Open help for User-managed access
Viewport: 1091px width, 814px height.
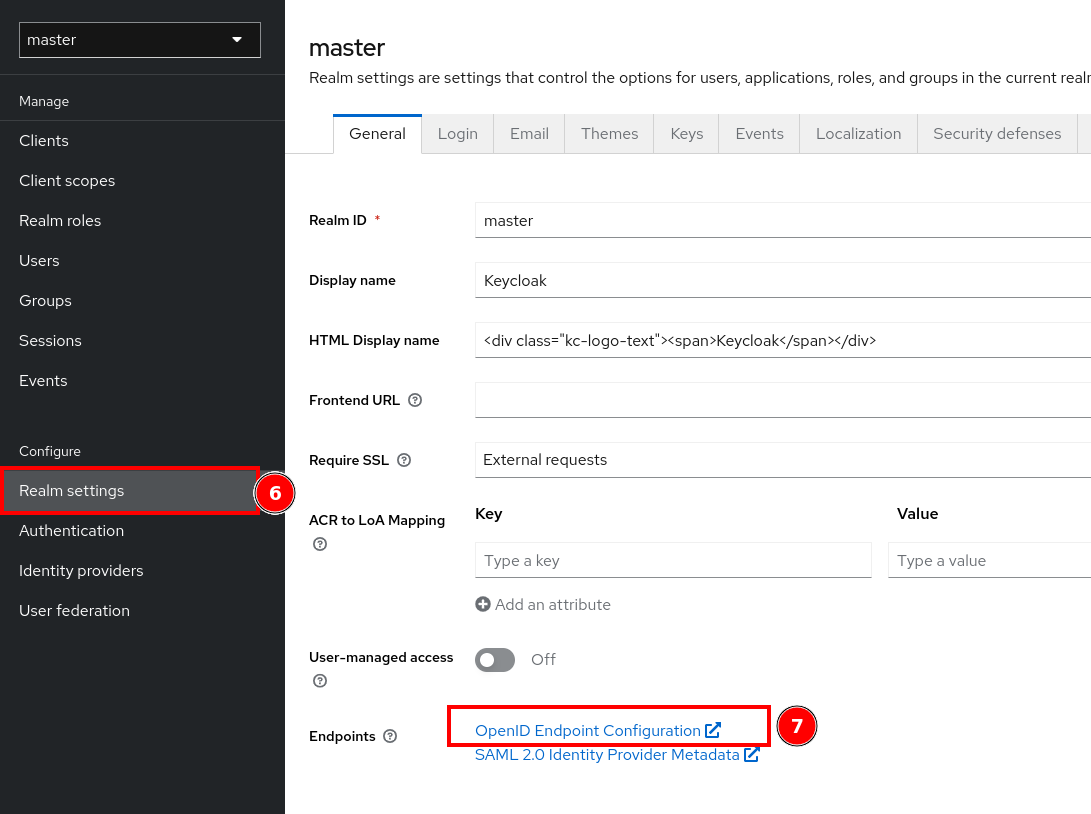(x=319, y=681)
